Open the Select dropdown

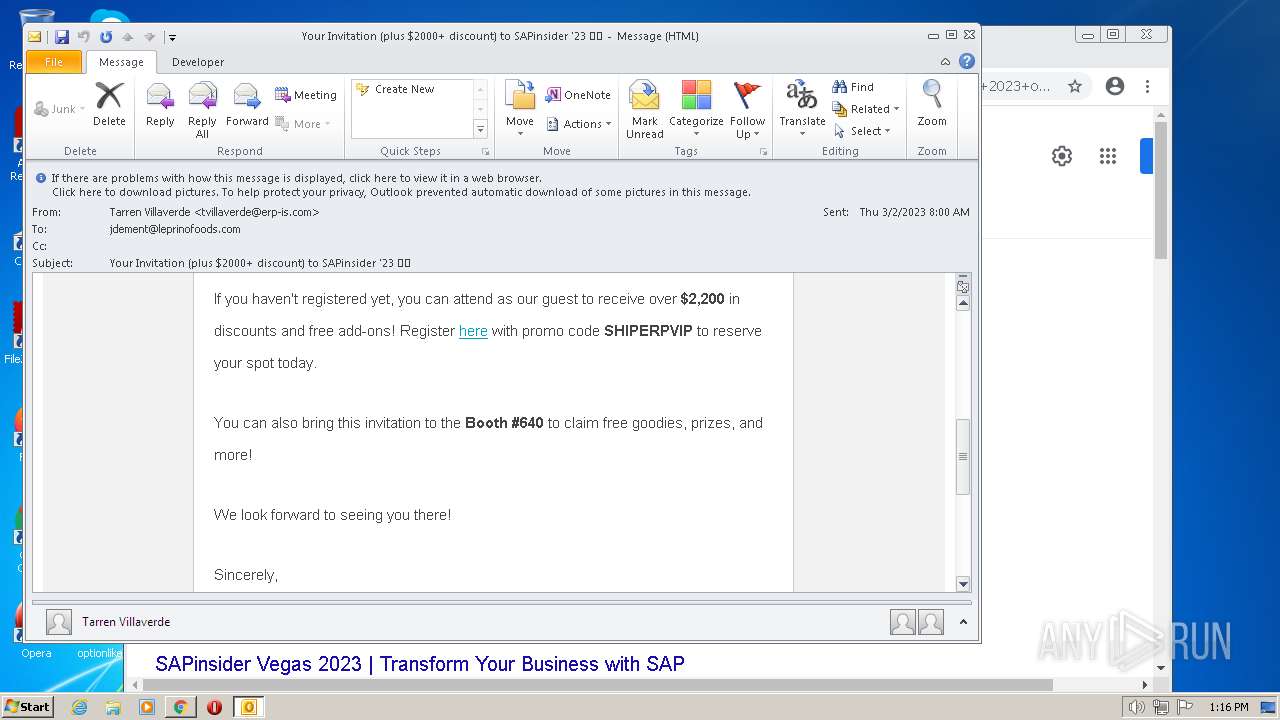click(860, 131)
